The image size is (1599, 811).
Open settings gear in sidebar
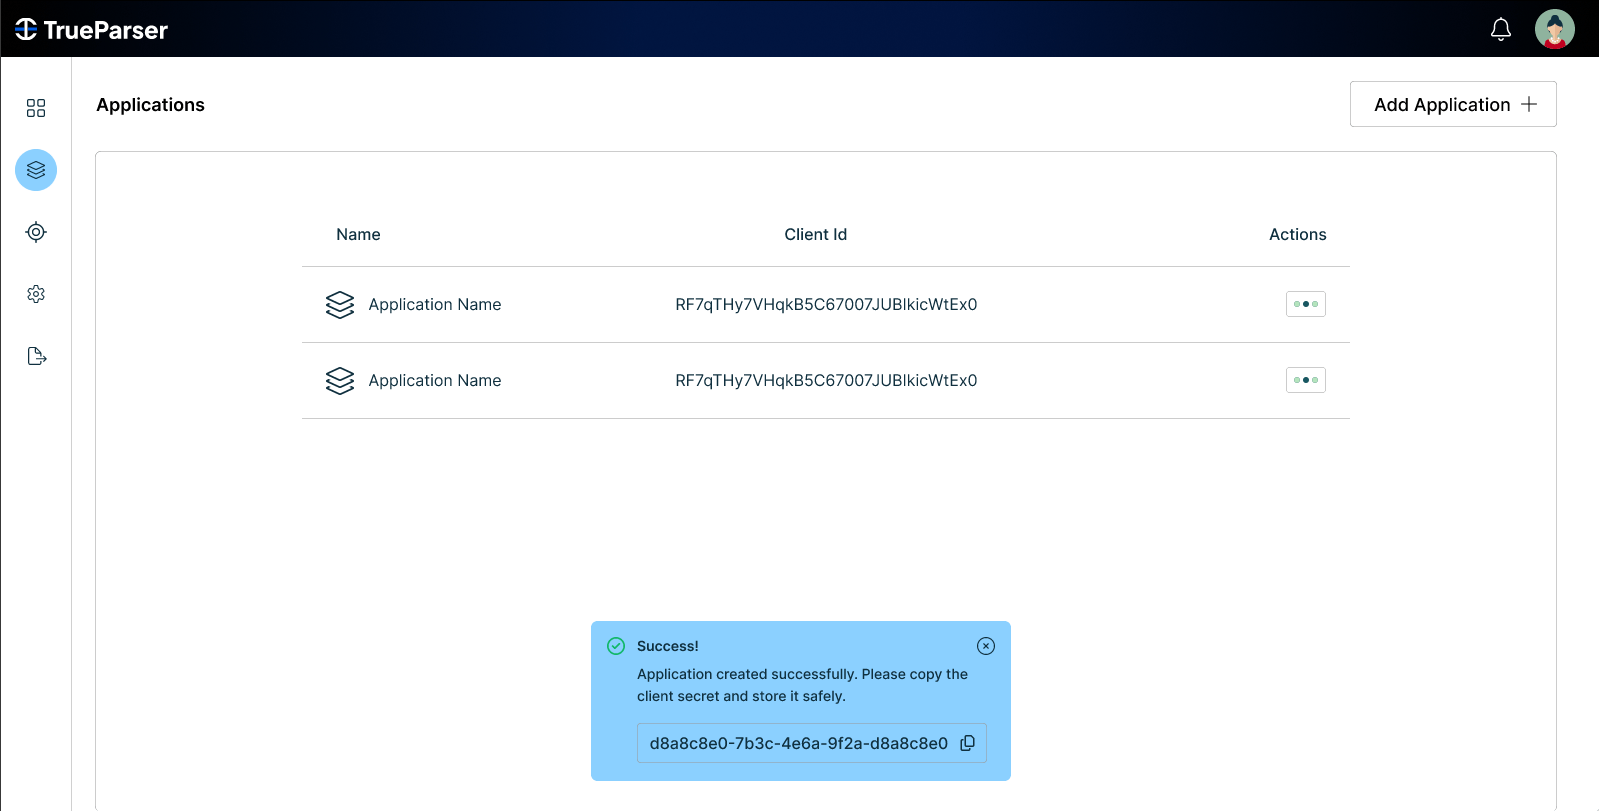point(36,294)
